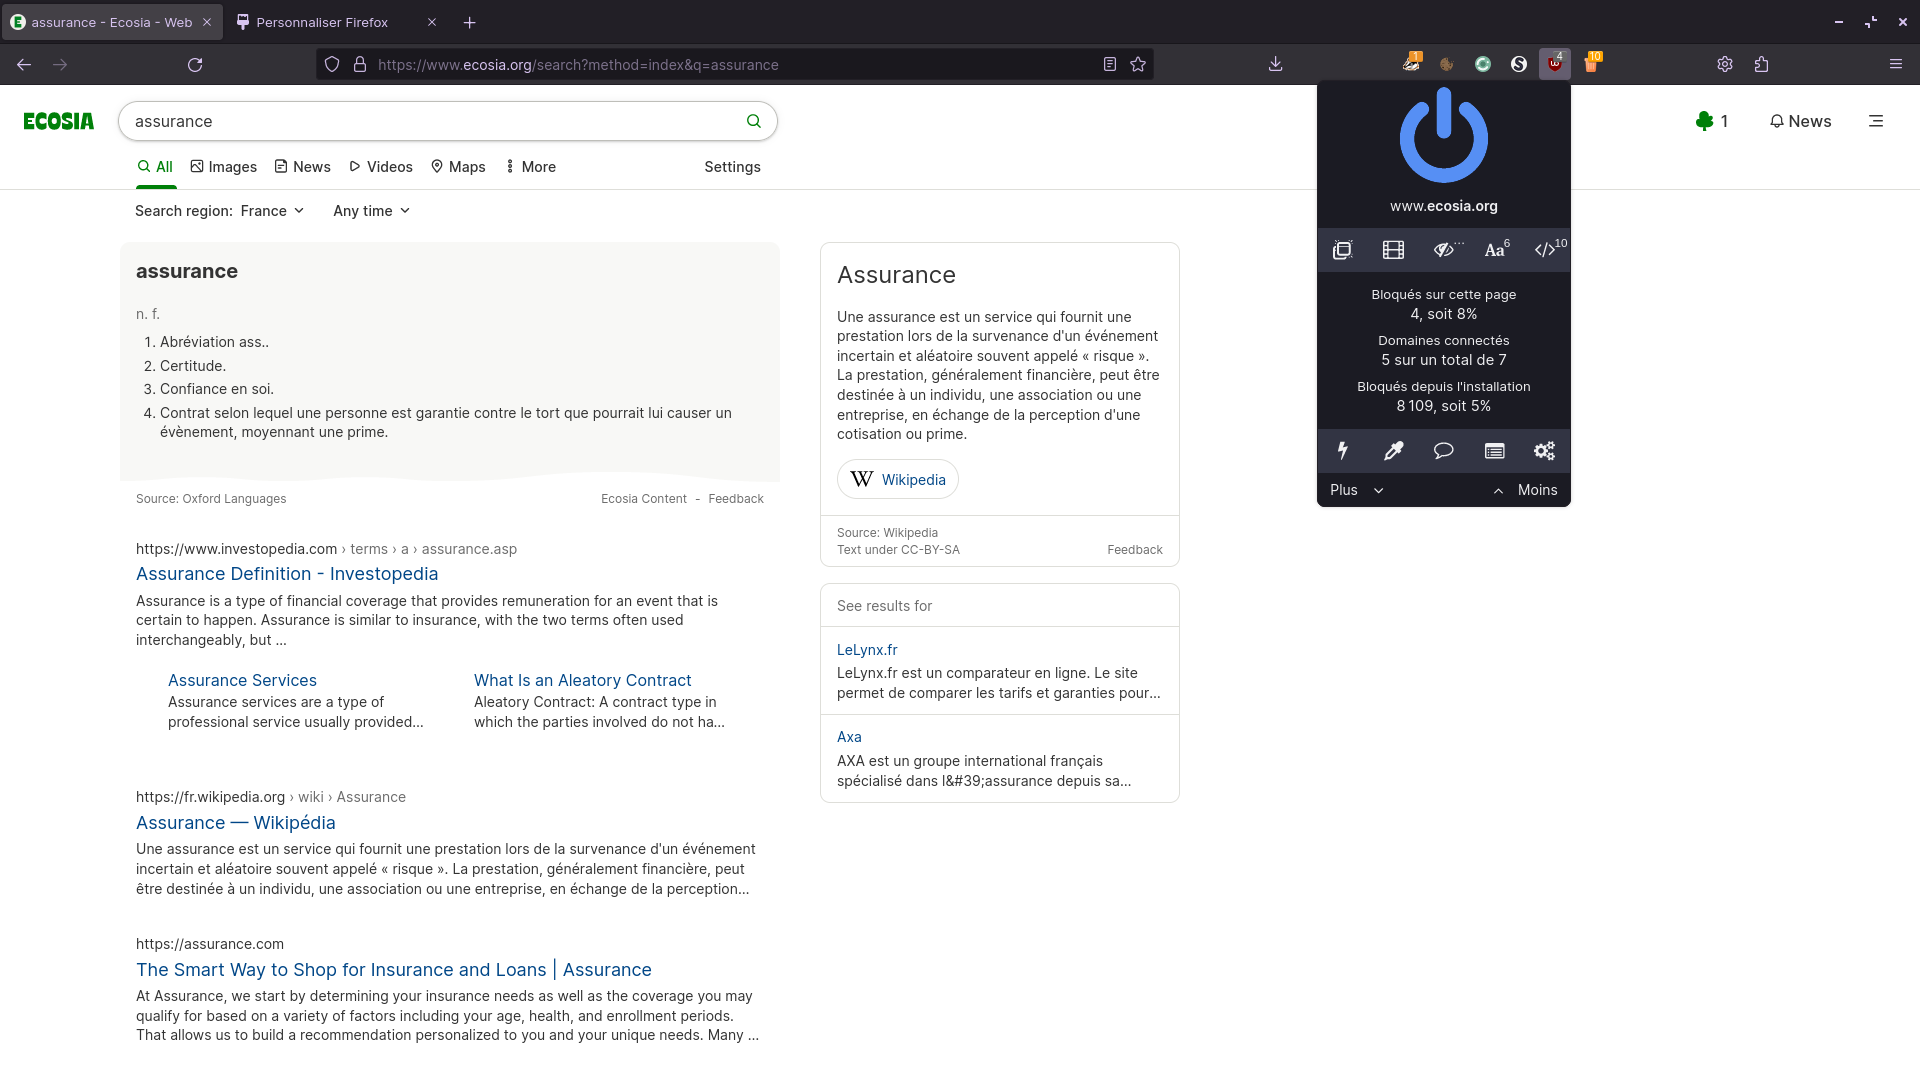Viewport: 1920px width, 1080px height.
Task: Click the green circular extension icon in the toolbar
Action: click(x=1483, y=63)
